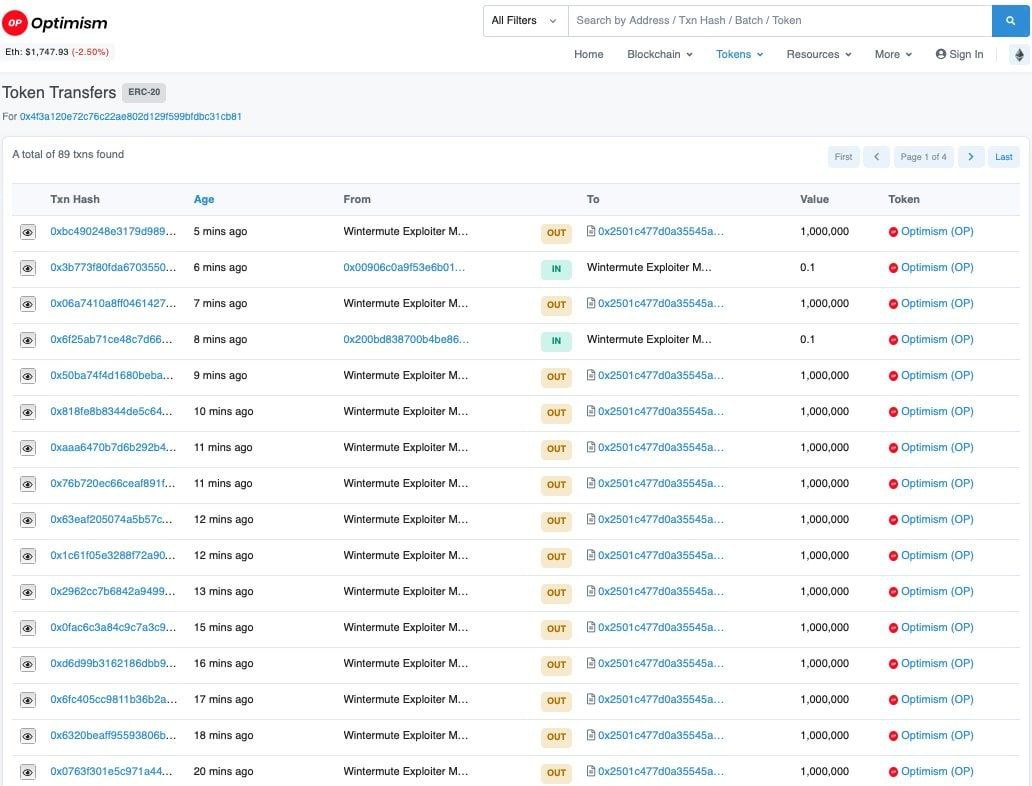Open address 0x4f3a120e72c76c22ae802d129f599bfdbc31cb81
1032x786 pixels.
tap(130, 117)
